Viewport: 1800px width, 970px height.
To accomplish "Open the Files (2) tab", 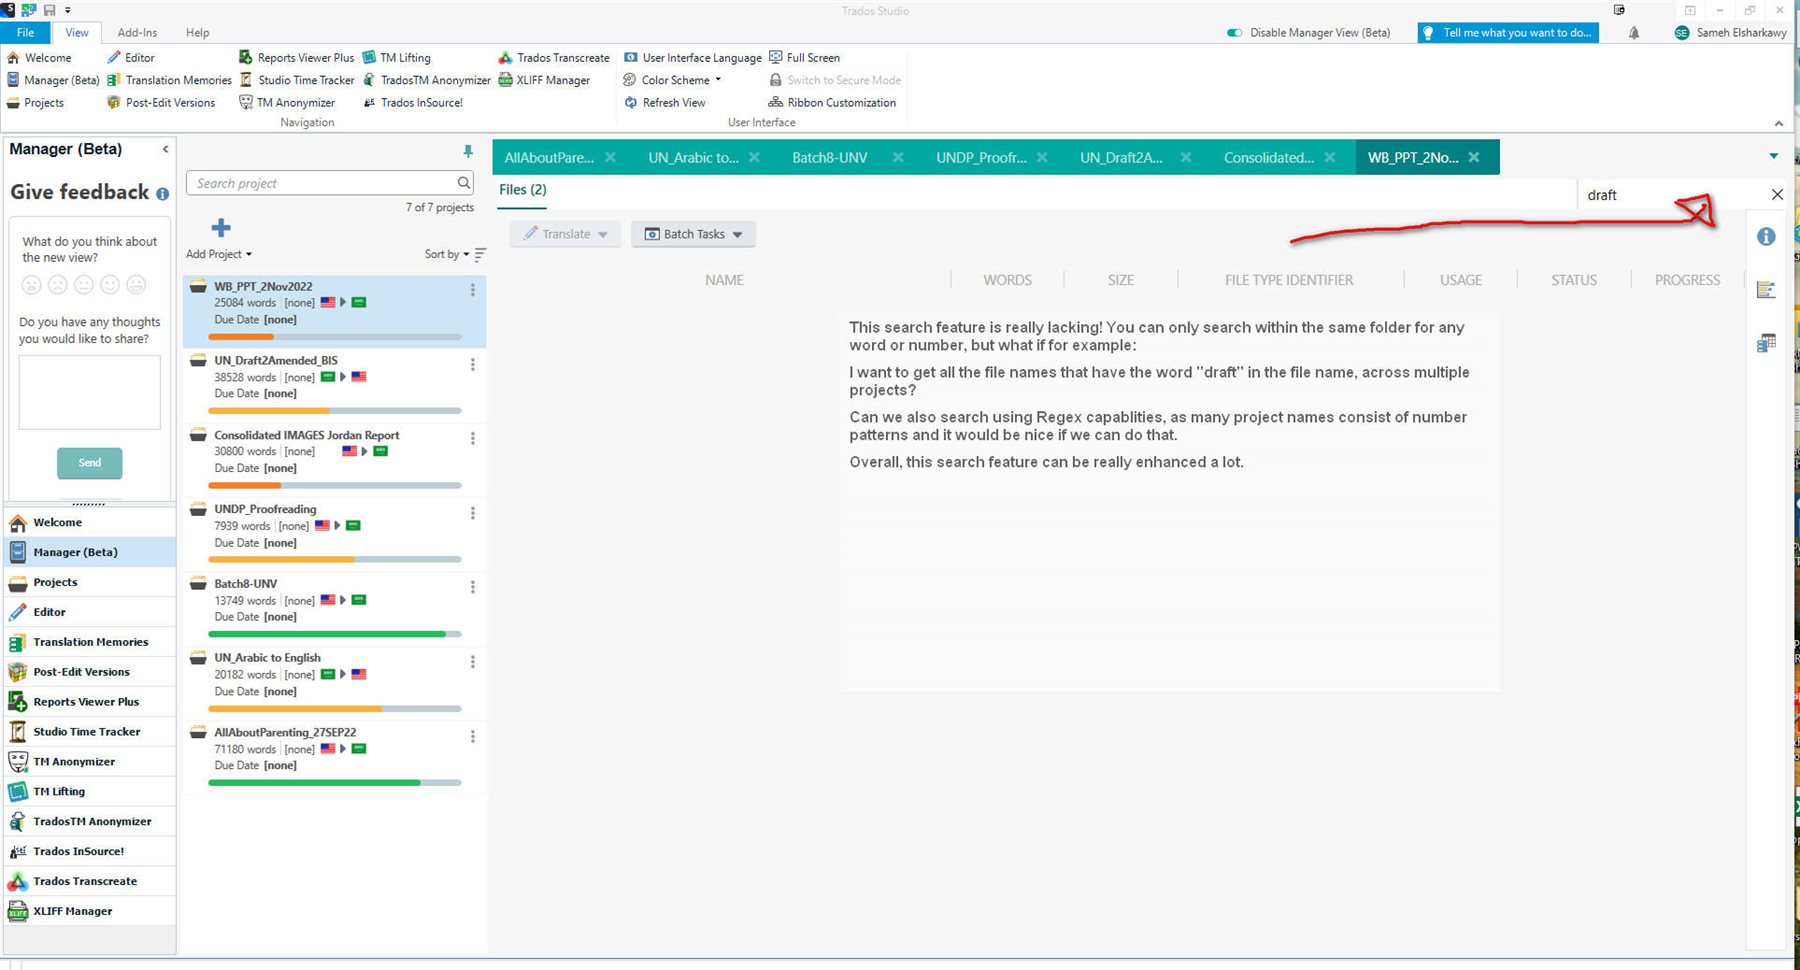I will point(523,190).
